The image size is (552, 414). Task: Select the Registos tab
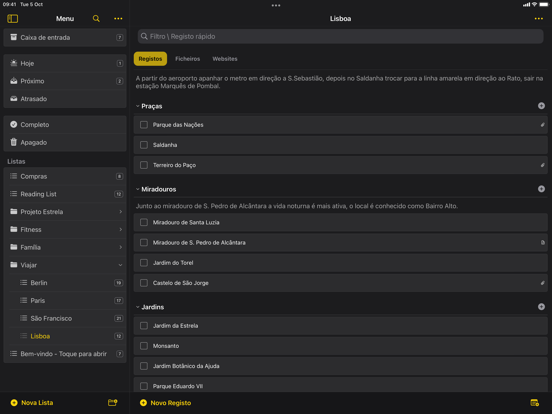(x=150, y=59)
